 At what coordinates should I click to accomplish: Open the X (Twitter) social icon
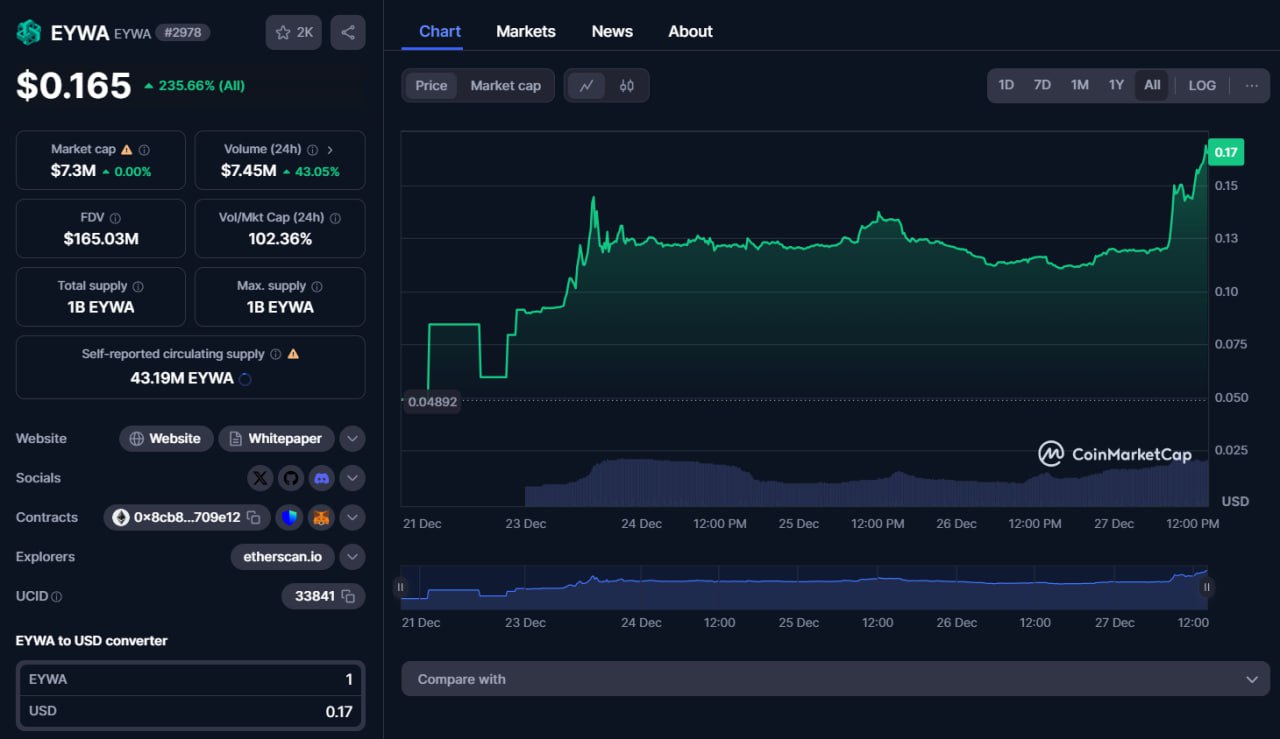tap(260, 478)
